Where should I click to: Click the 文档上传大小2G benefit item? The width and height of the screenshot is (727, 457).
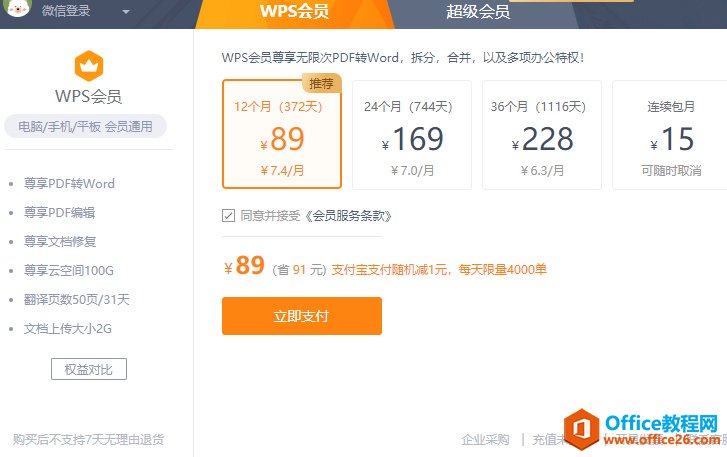[68, 329]
